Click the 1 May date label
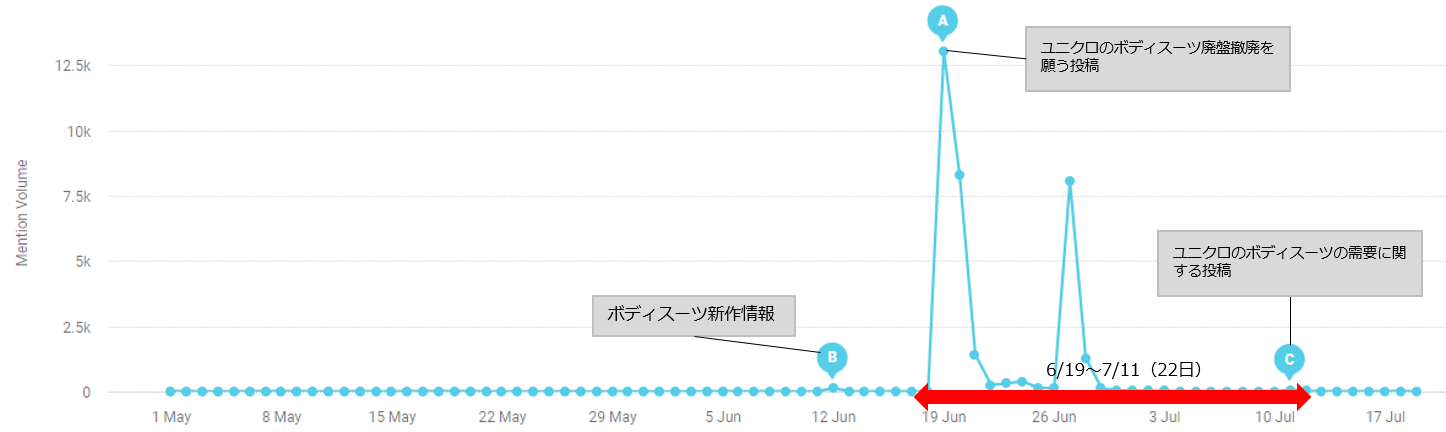Image resolution: width=1446 pixels, height=432 pixels. pos(170,417)
